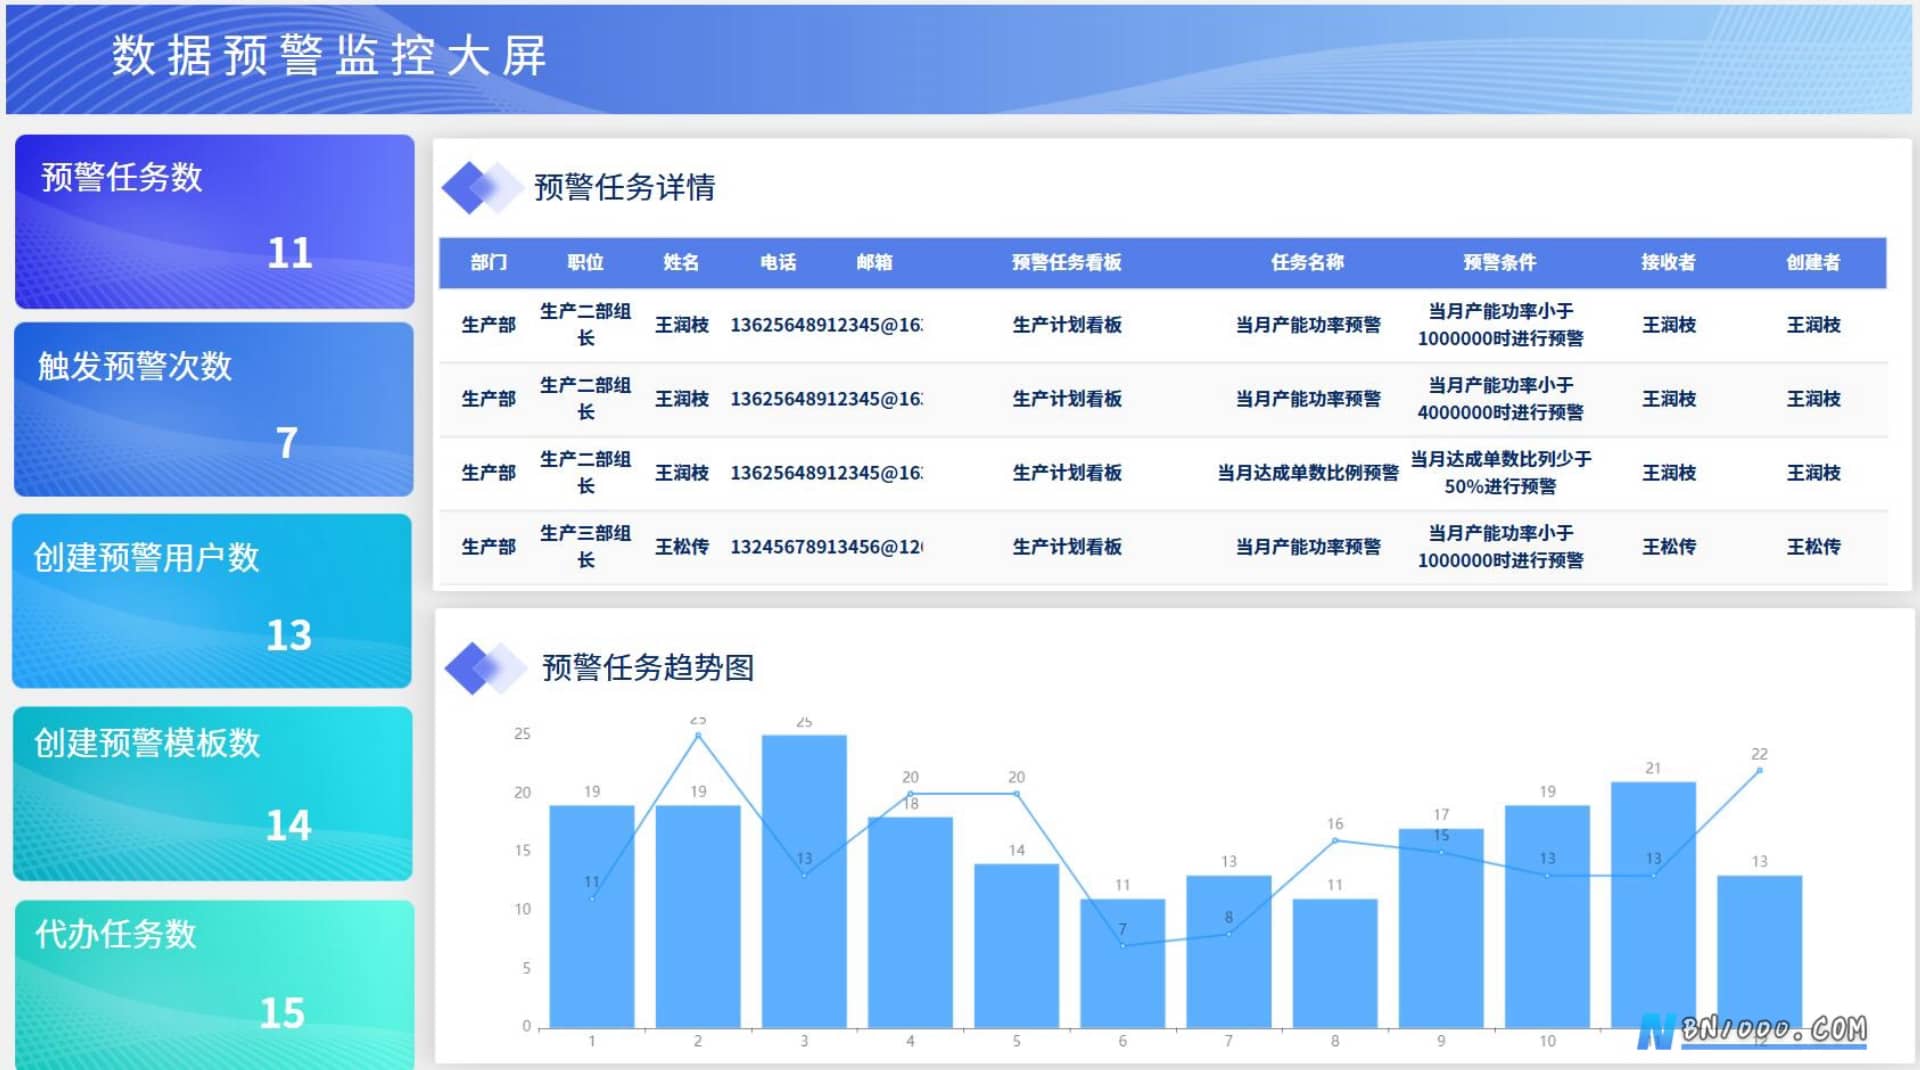Click the month 9 bar labeled 17
This screenshot has height=1070, width=1920.
1441,928
